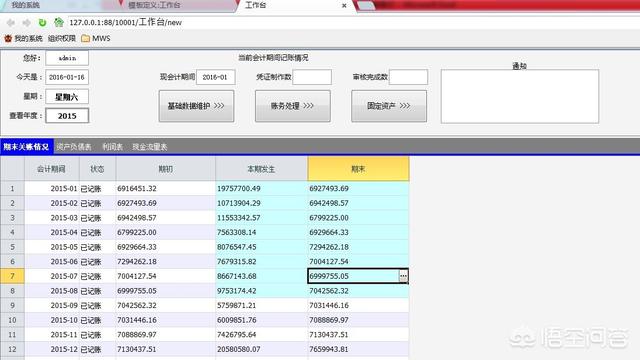Click the 审核完成数 input box
Viewport: 640px width, 360px height.
pos(408,77)
